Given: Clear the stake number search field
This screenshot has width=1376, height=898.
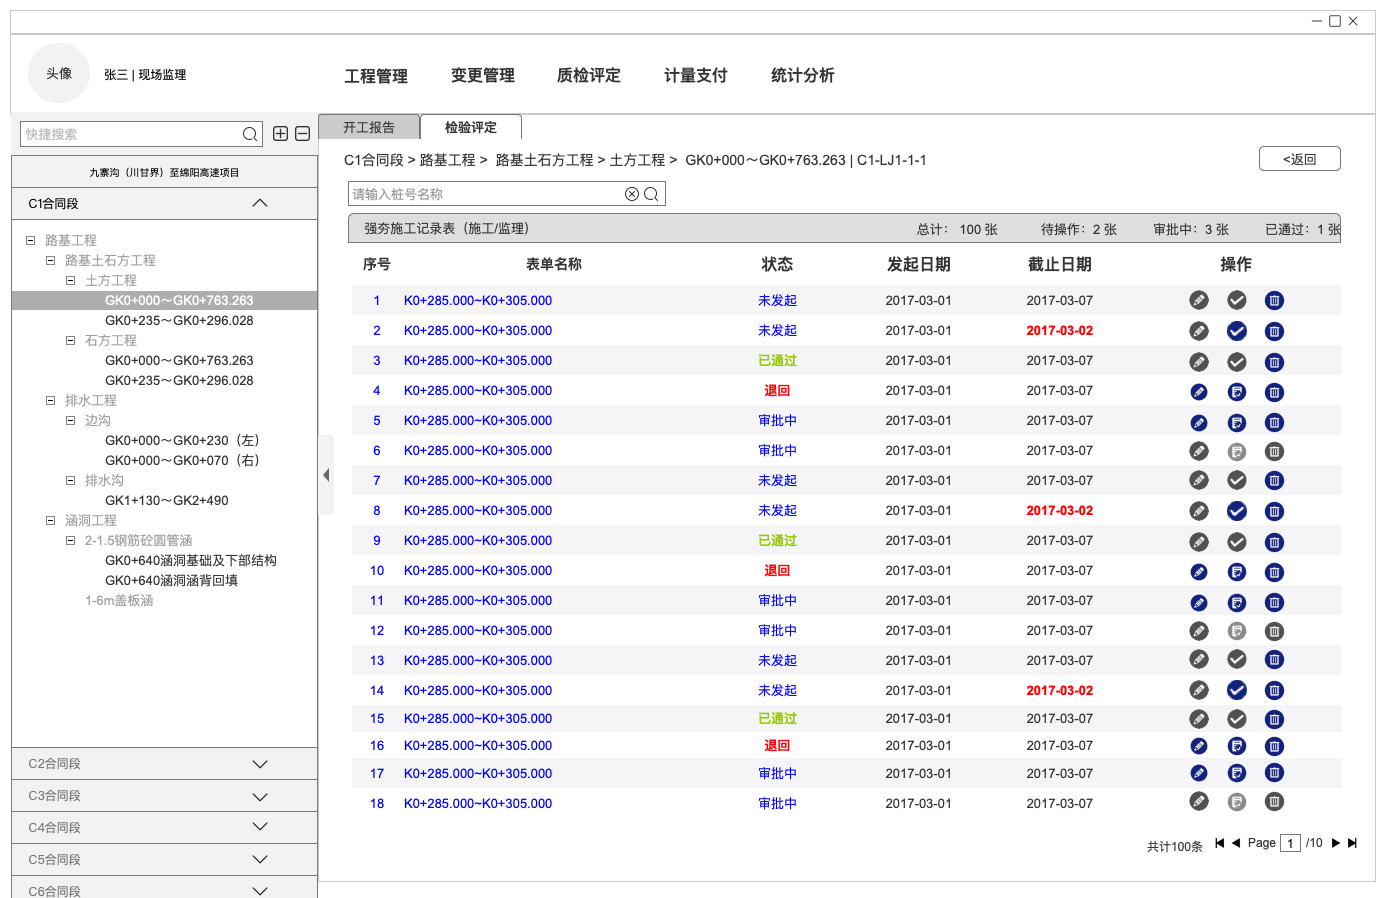Looking at the screenshot, I should pos(632,194).
